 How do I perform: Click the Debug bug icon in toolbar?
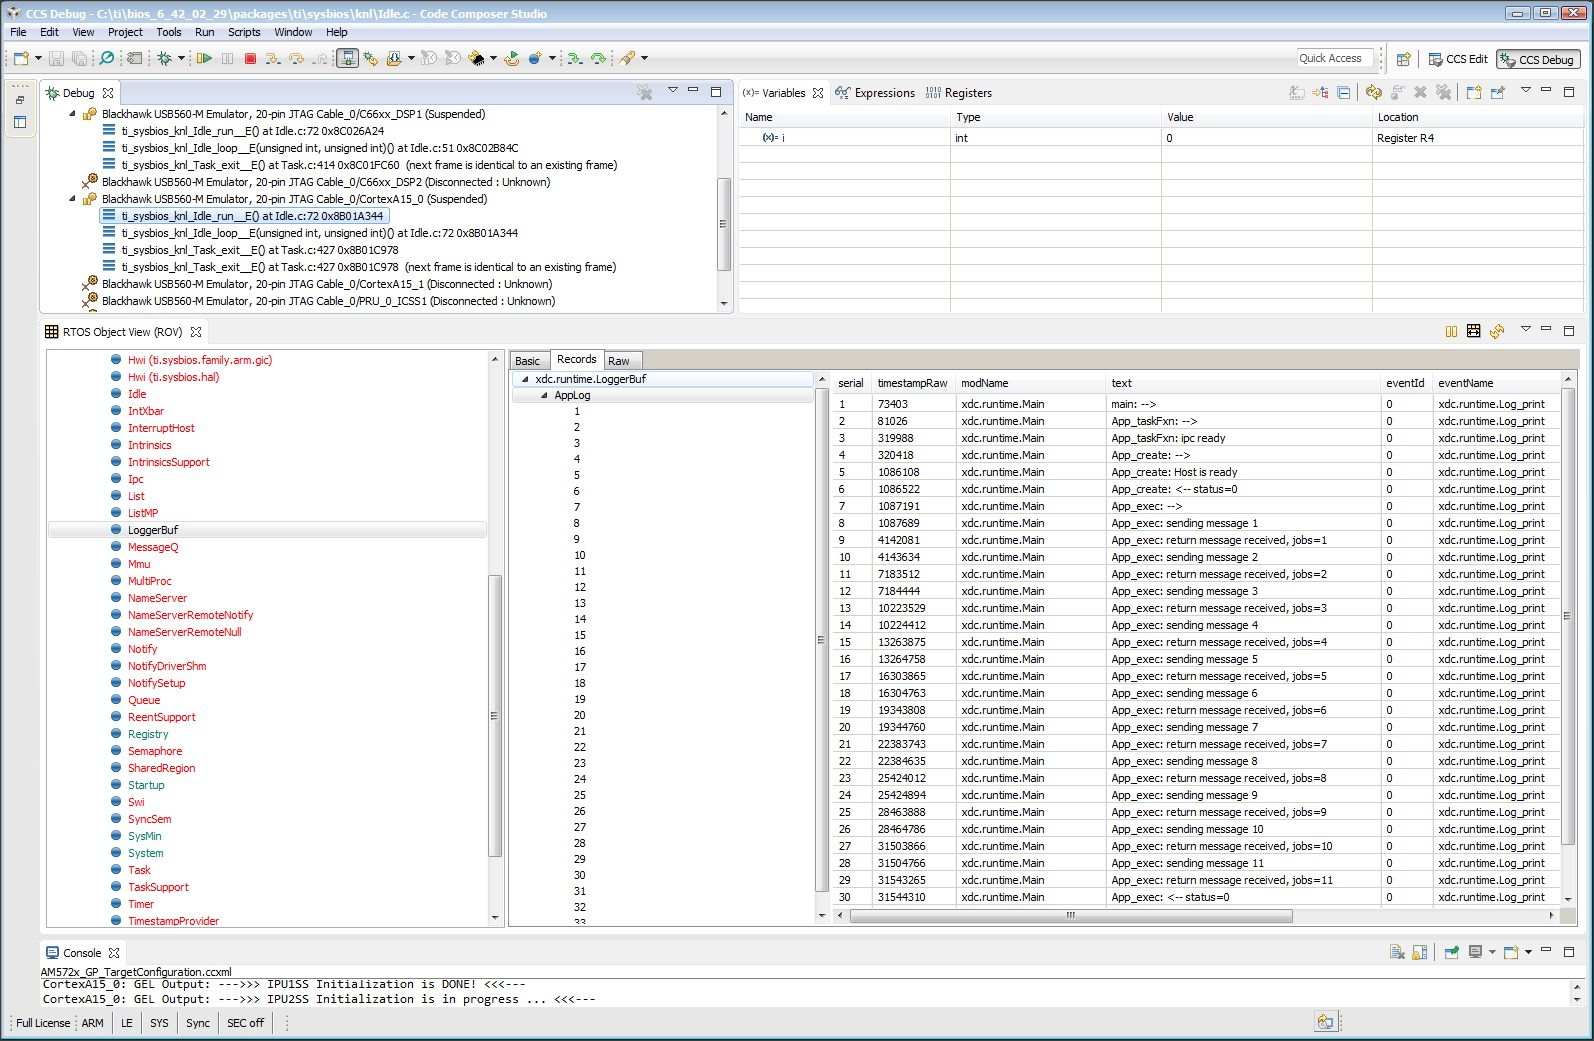coord(165,59)
